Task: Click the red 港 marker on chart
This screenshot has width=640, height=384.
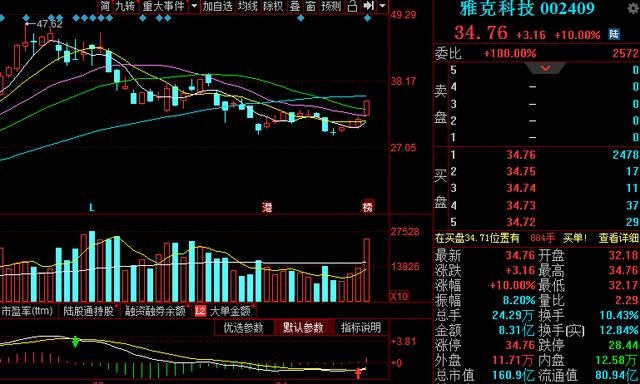Action: (267, 207)
